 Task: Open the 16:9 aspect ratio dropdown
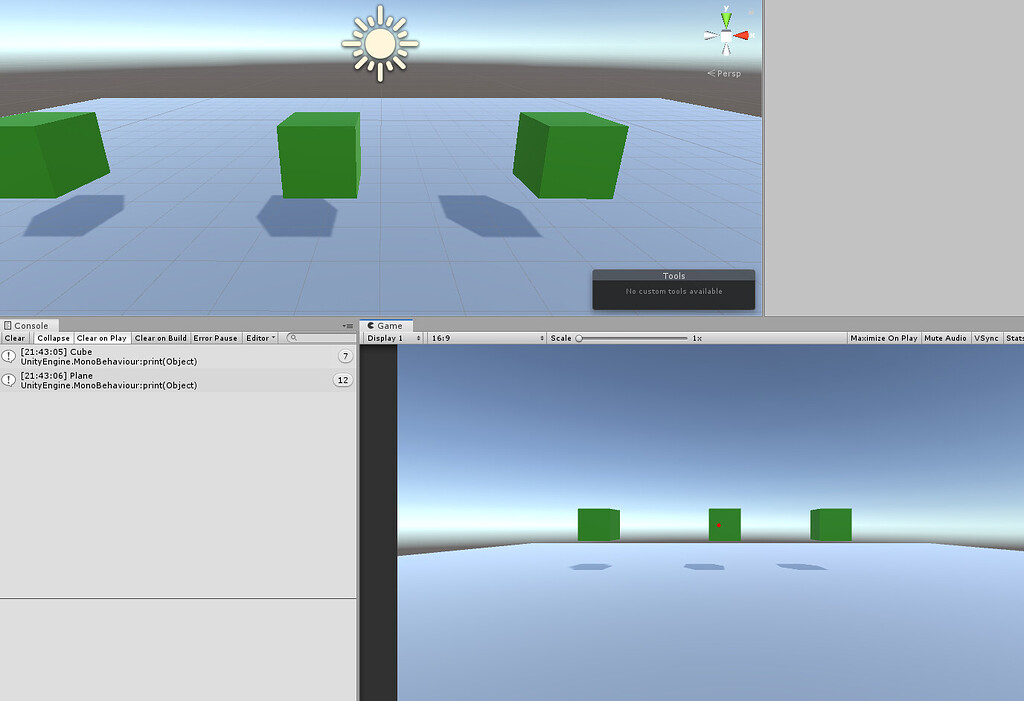(x=485, y=337)
